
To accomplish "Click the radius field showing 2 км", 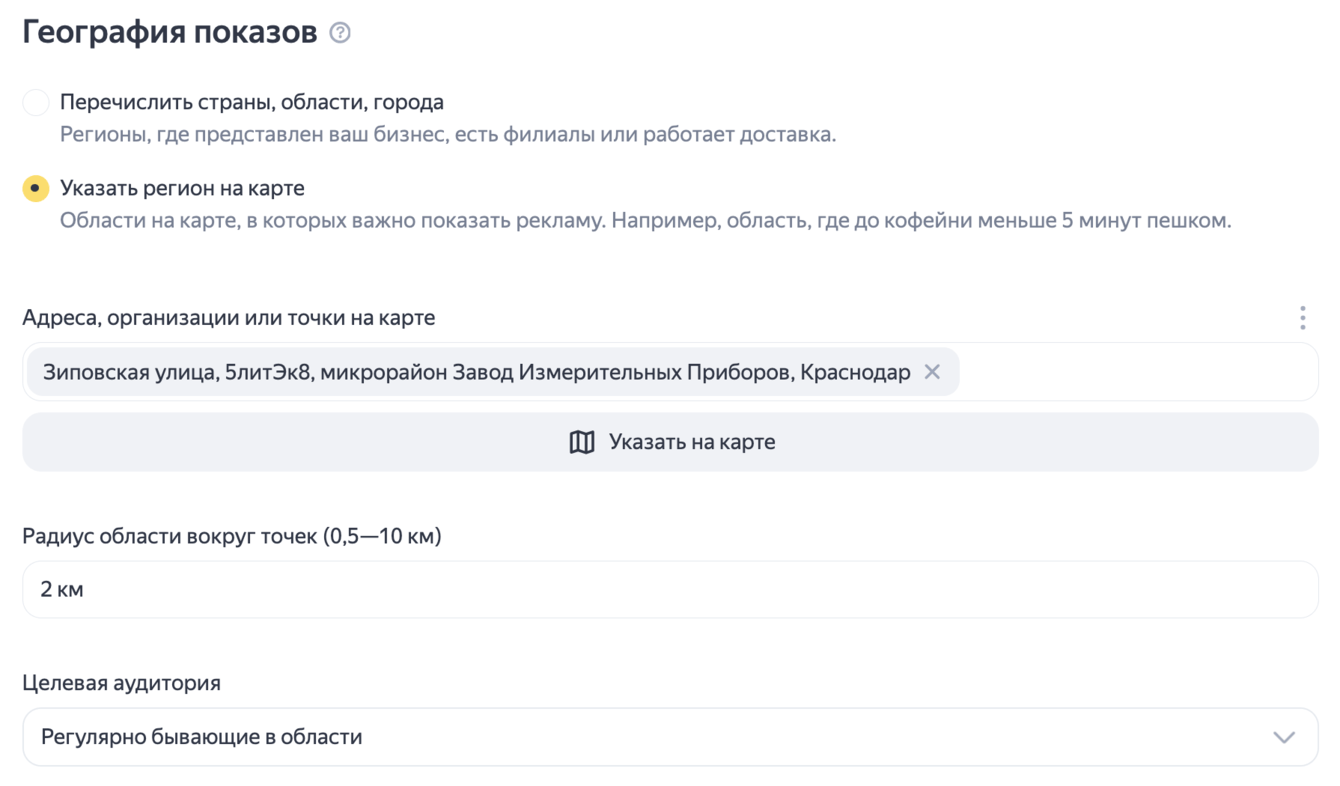I will [670, 589].
